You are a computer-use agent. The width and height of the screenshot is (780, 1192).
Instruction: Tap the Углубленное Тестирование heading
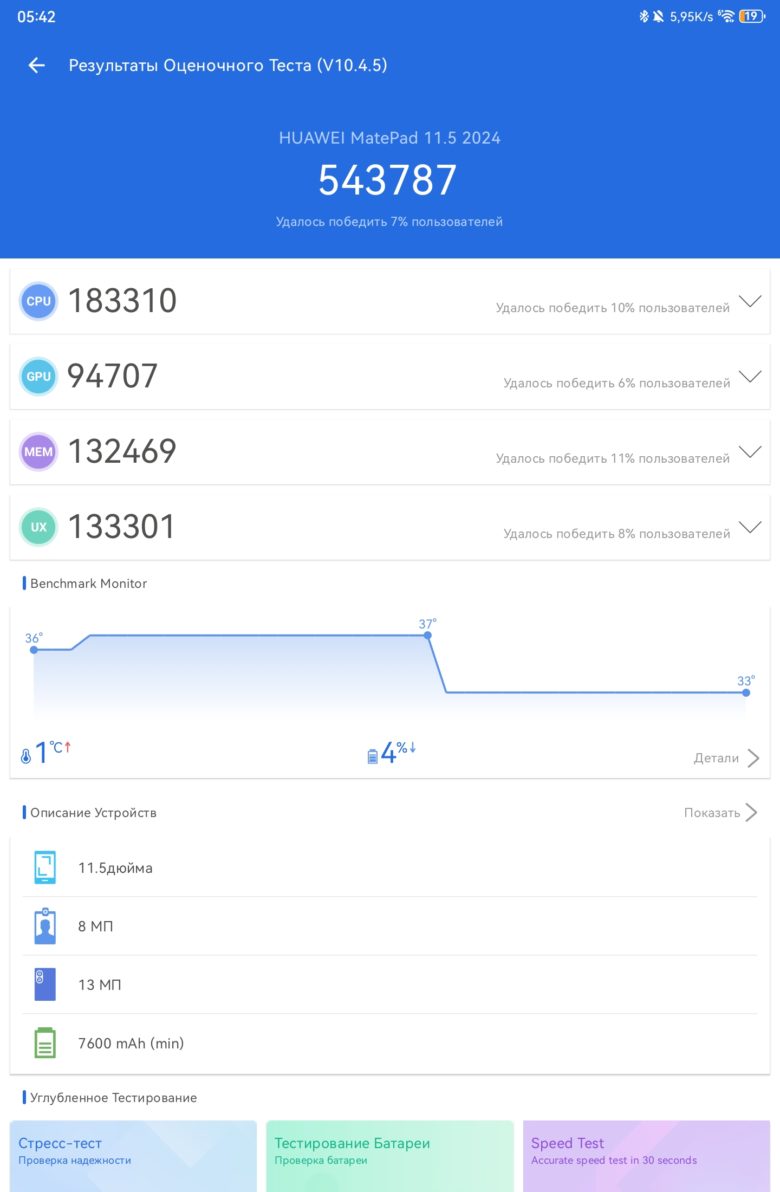pyautogui.click(x=113, y=1098)
